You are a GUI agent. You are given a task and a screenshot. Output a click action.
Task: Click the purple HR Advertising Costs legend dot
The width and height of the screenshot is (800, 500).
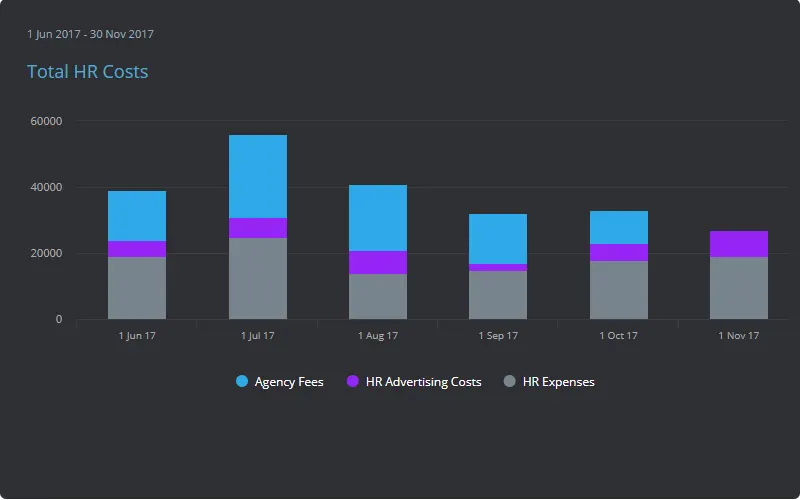coord(353,382)
